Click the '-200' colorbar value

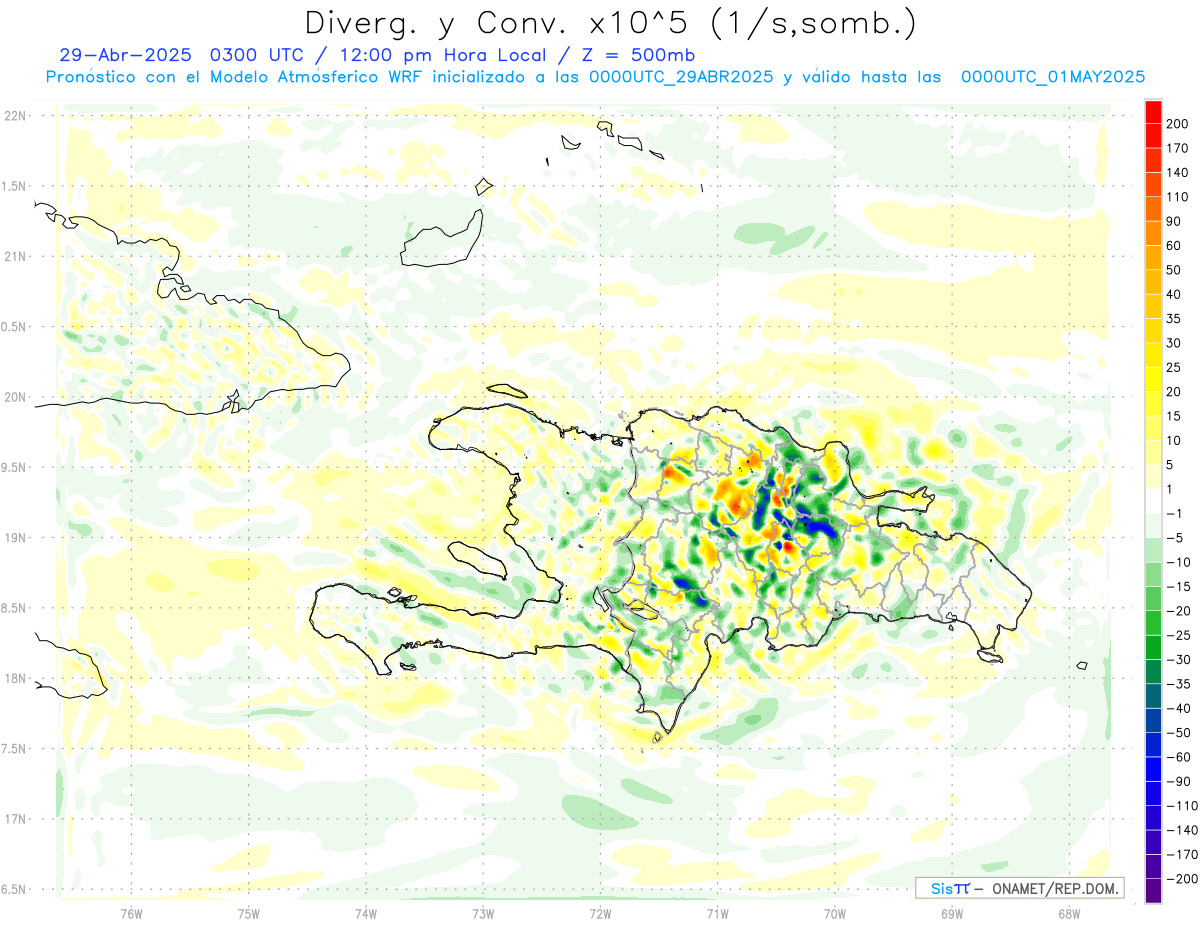pos(1182,879)
